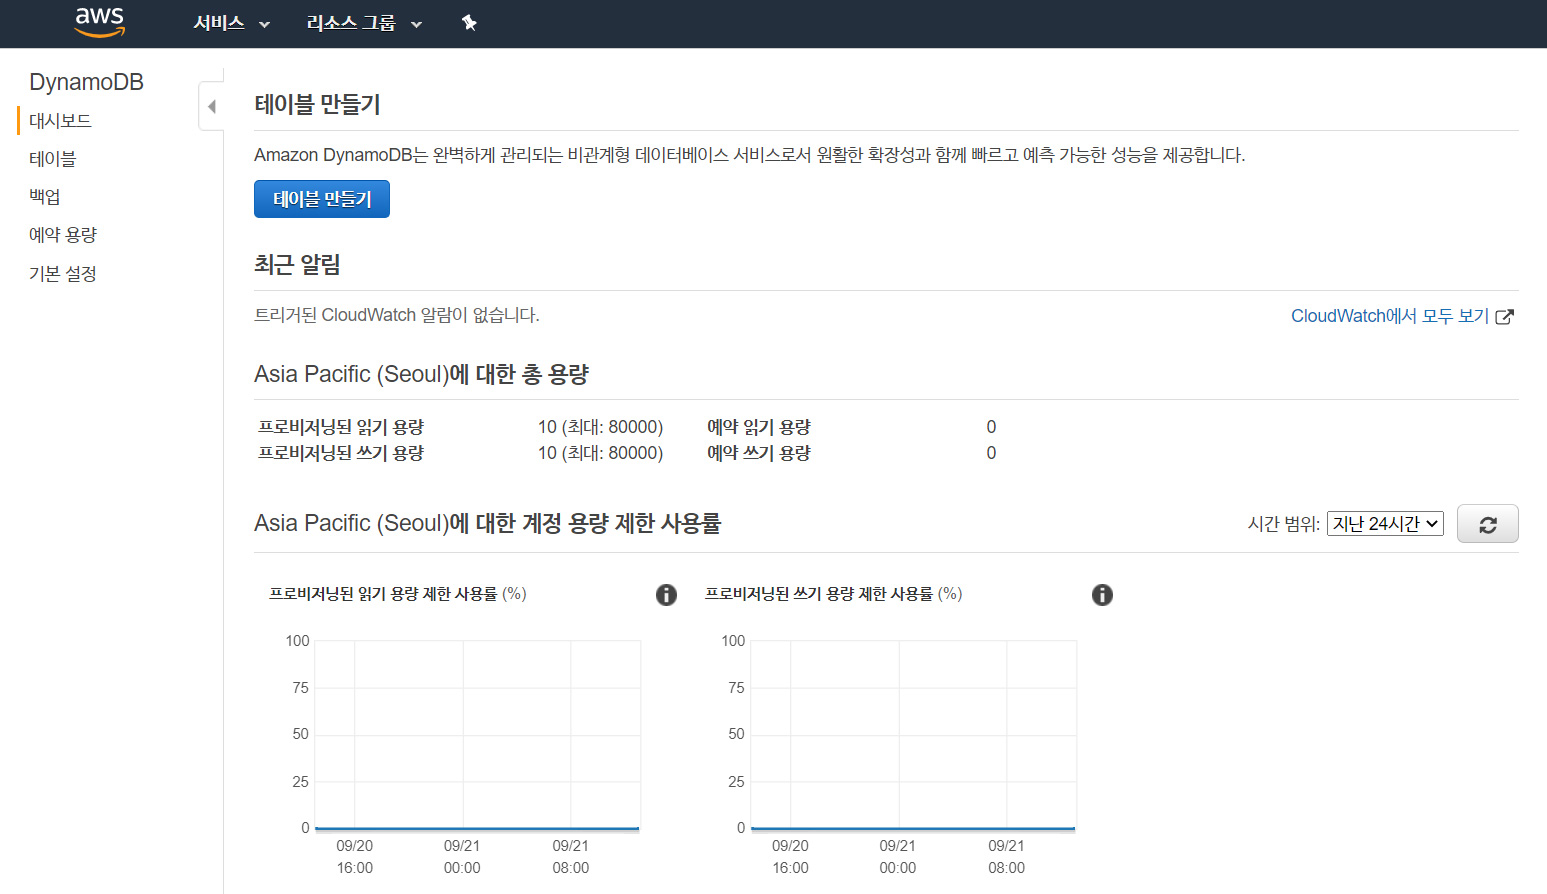Open 기본 설정 in the sidebar
Image resolution: width=1547 pixels, height=894 pixels.
62,274
